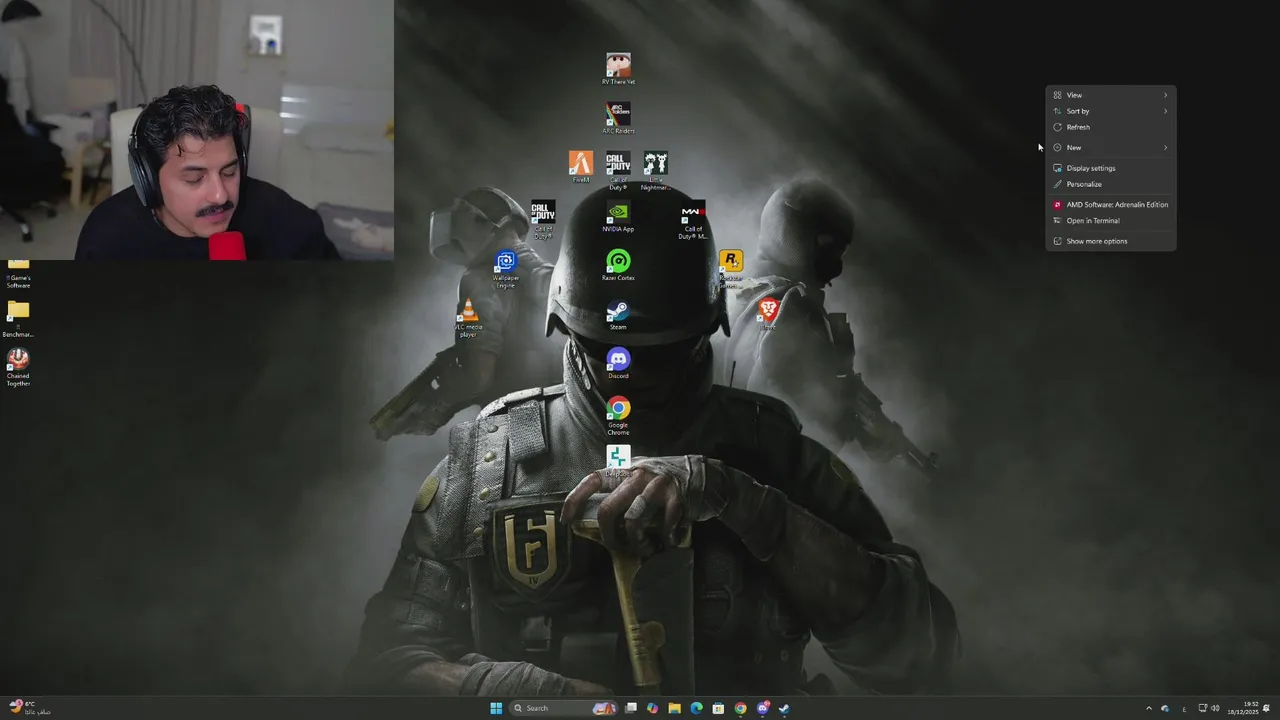Choose Open in Terminal

point(1110,220)
